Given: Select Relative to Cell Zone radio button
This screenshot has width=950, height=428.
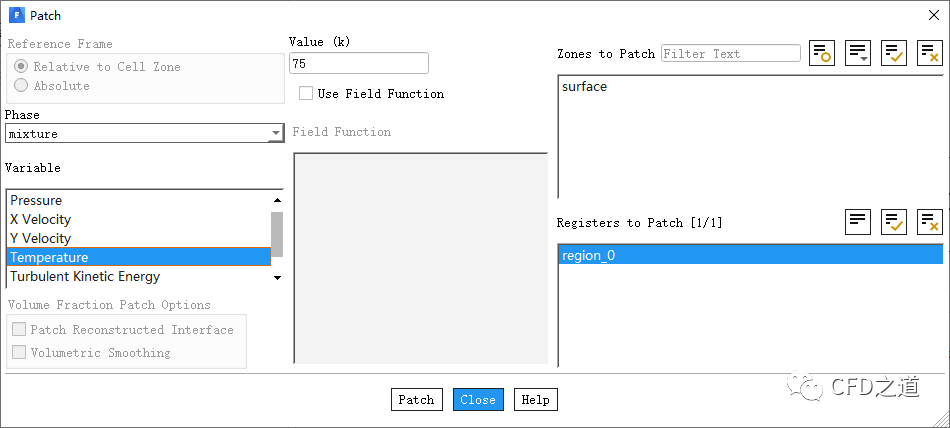Looking at the screenshot, I should [21, 67].
